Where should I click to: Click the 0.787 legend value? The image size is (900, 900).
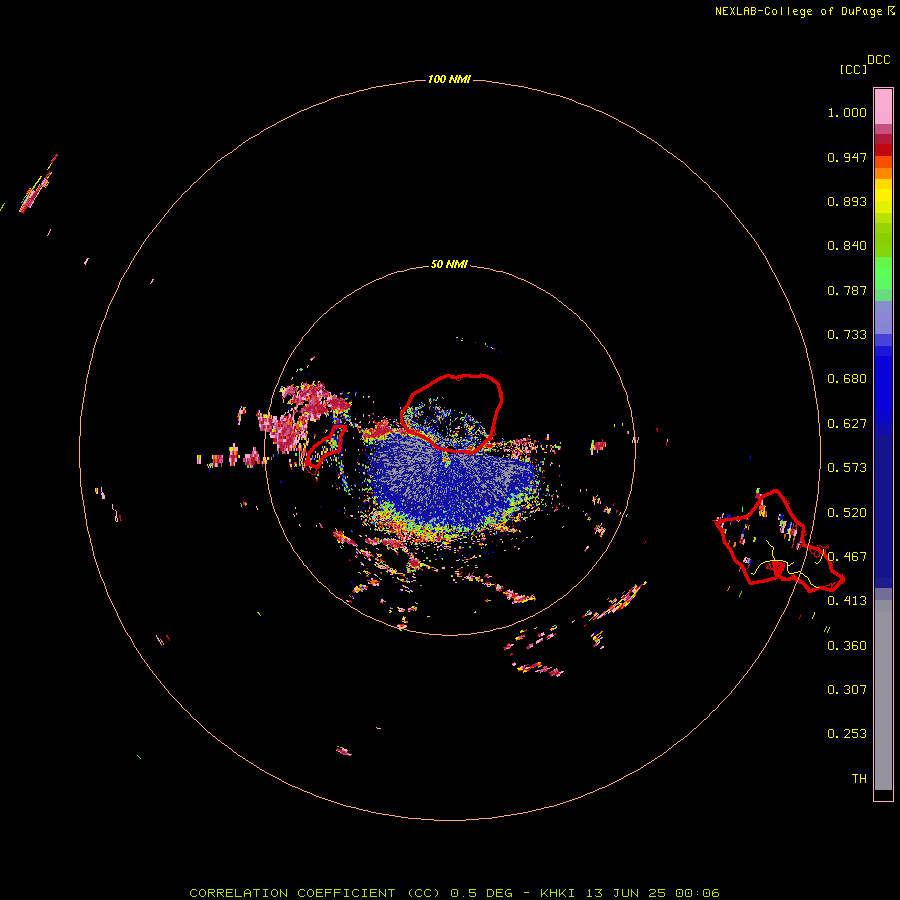(x=847, y=290)
